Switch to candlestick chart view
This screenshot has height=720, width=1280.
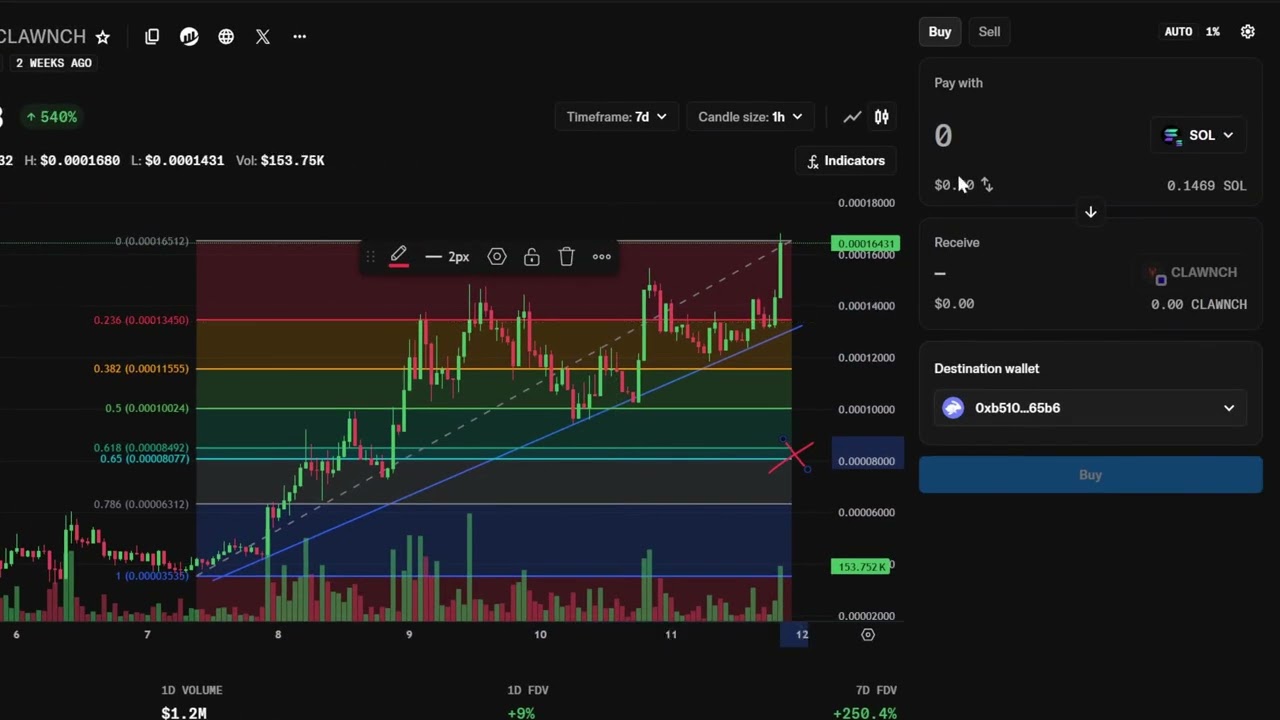tap(882, 117)
